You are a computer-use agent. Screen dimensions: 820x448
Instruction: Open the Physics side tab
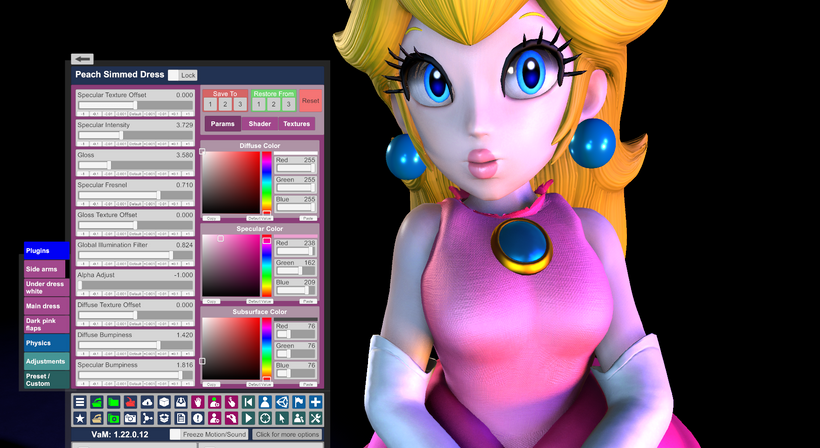(47, 343)
